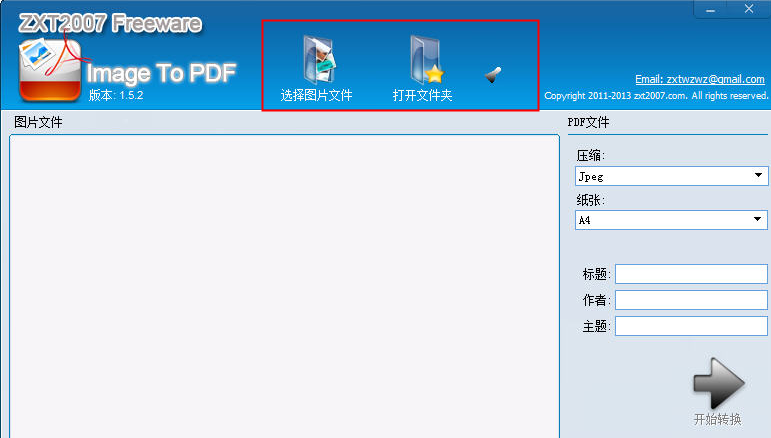Image resolution: width=771 pixels, height=438 pixels.
Task: Click the 主题 subject input field
Action: point(691,326)
